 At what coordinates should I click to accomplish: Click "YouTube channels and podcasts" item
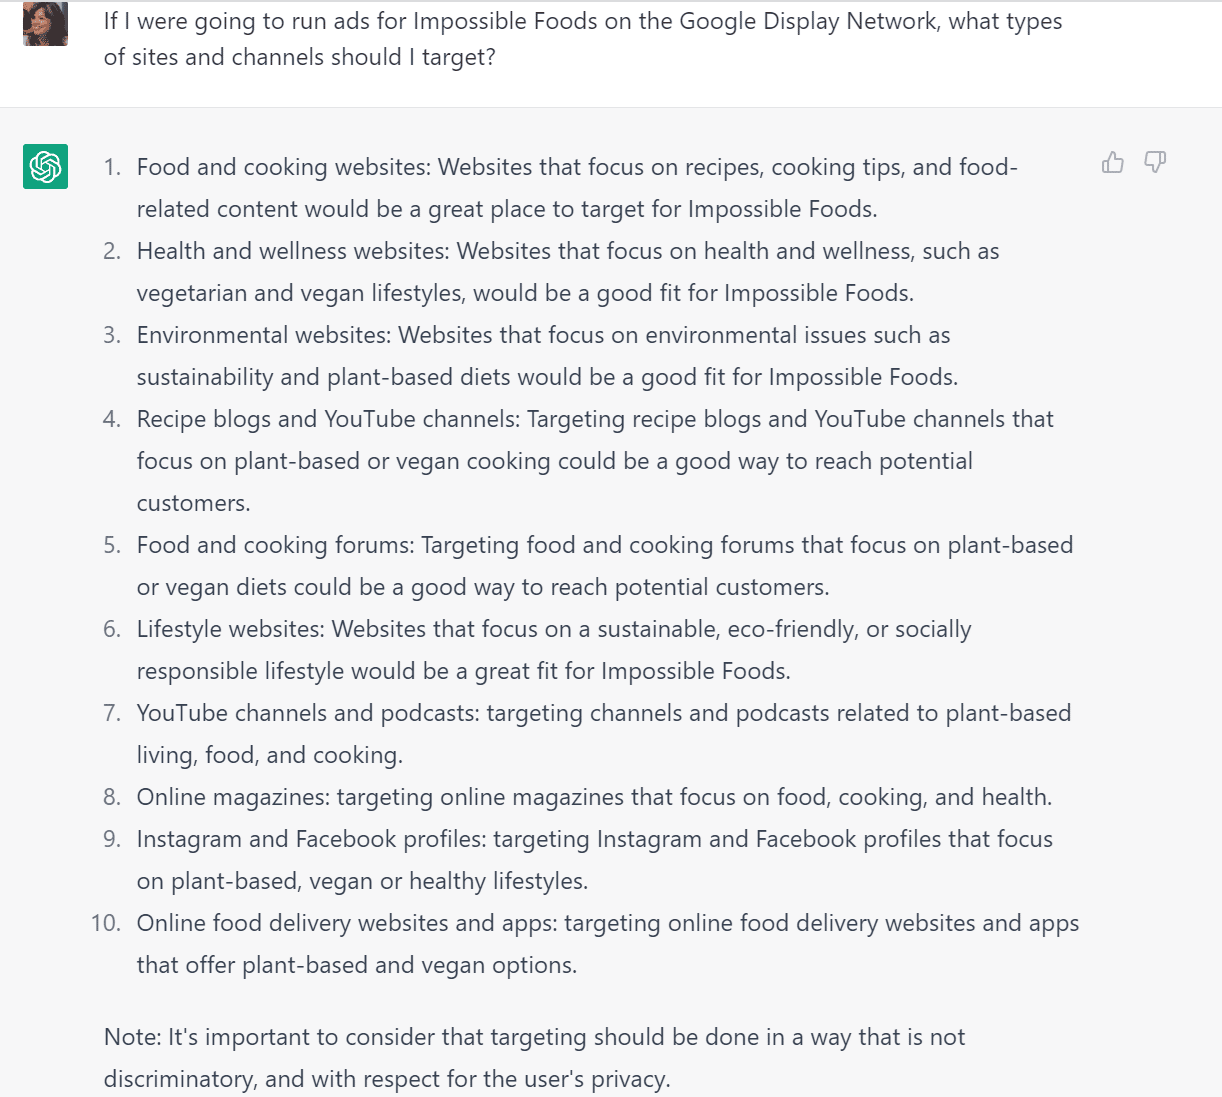[x=603, y=734]
